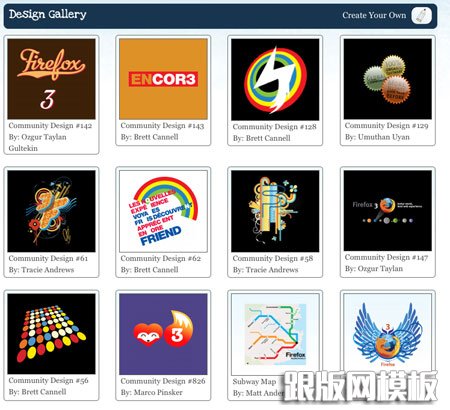
Task: Click the Community Design #826 title
Action: pyautogui.click(x=163, y=381)
